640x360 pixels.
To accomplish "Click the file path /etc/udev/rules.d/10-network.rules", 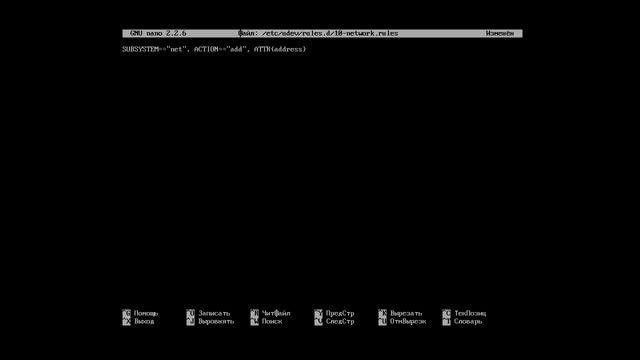I will (330, 33).
